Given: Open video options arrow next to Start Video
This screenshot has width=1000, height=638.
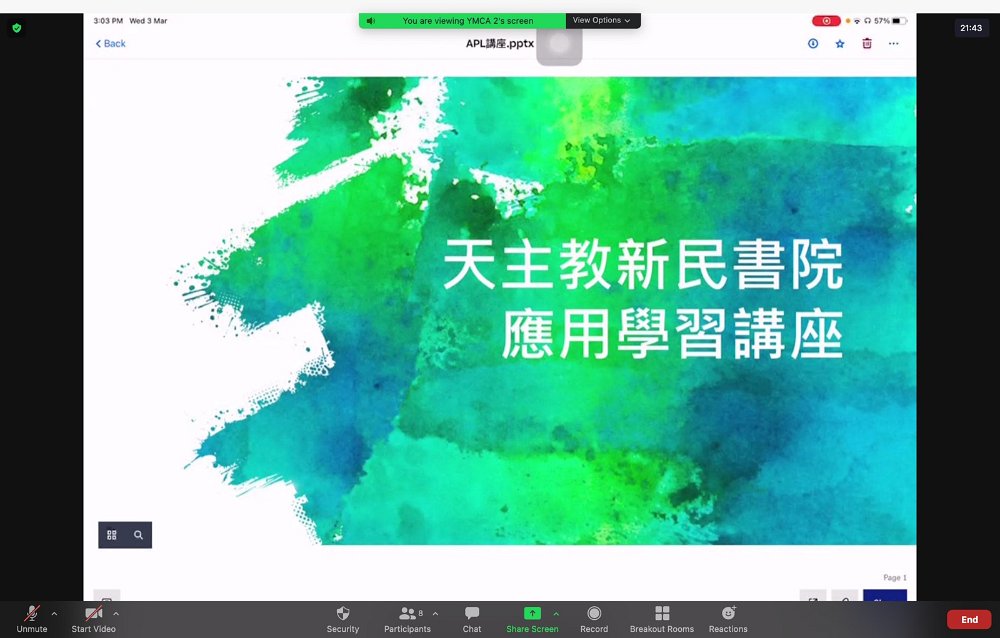Looking at the screenshot, I should pos(116,614).
